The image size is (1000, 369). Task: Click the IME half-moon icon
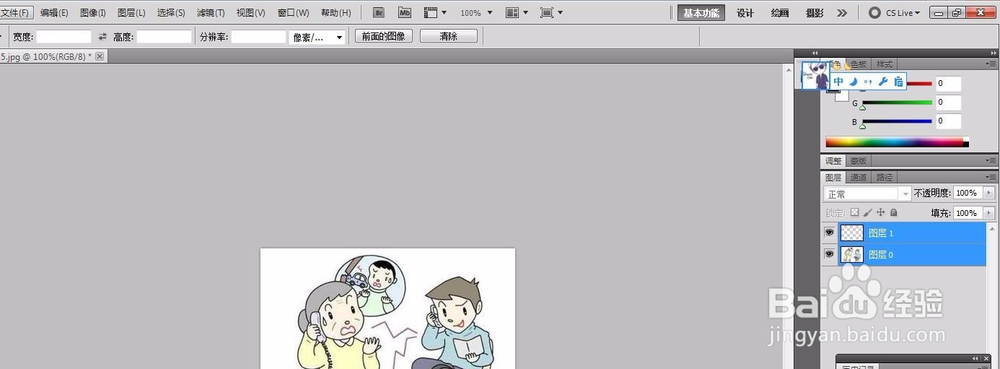853,82
